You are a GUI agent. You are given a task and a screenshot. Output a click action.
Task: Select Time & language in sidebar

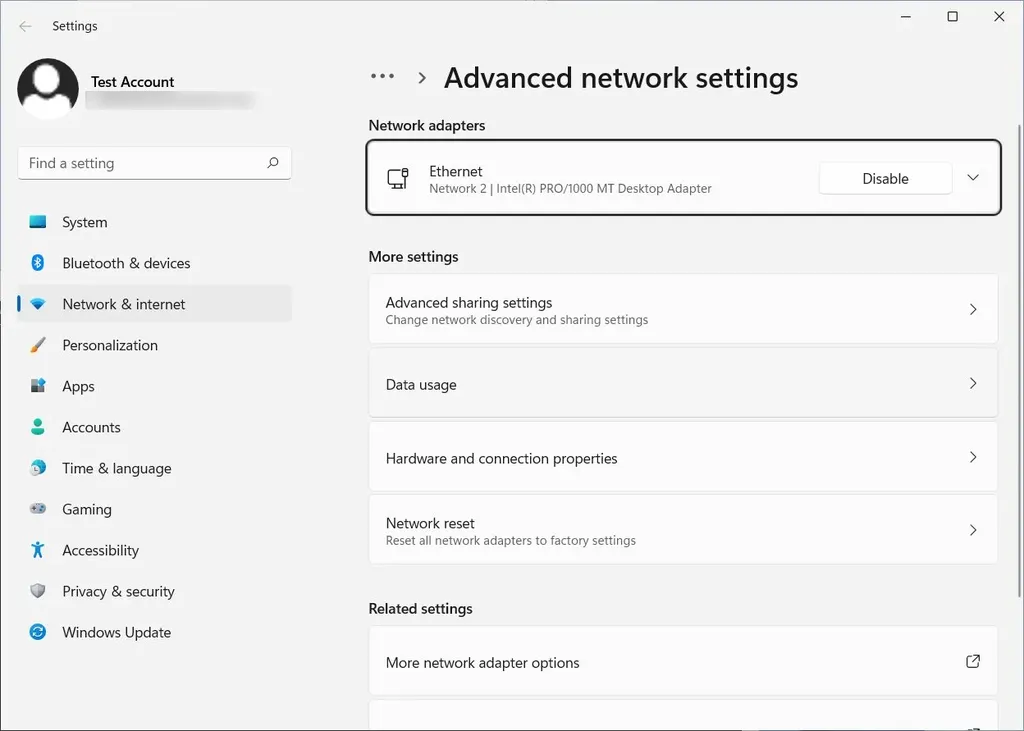(x=116, y=468)
